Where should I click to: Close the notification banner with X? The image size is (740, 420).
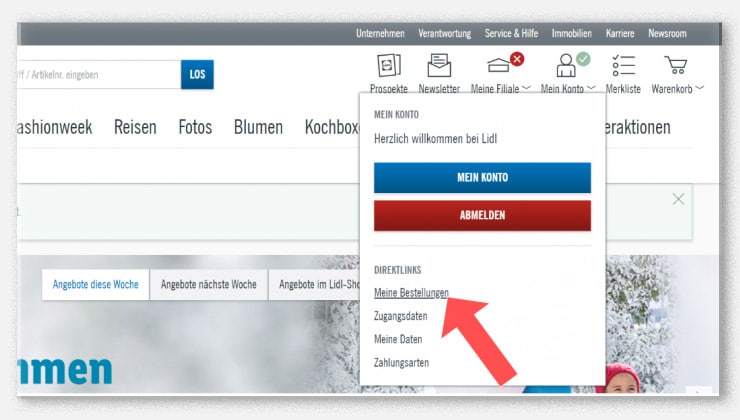pyautogui.click(x=679, y=199)
